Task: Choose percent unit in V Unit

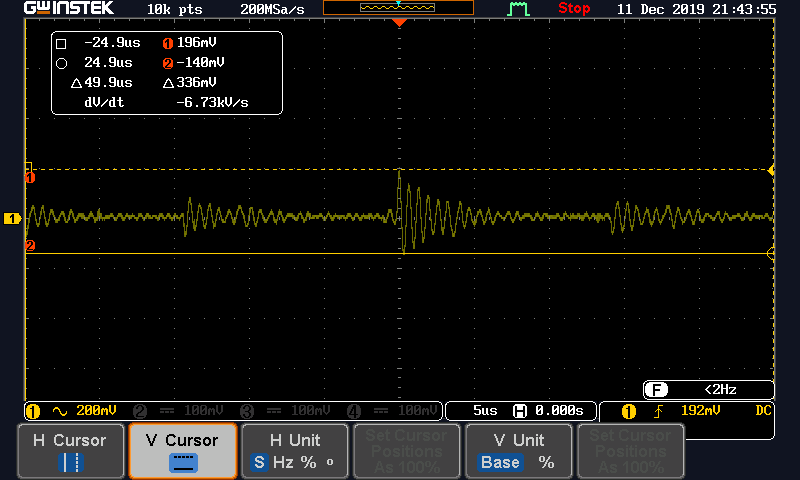Action: pos(546,463)
